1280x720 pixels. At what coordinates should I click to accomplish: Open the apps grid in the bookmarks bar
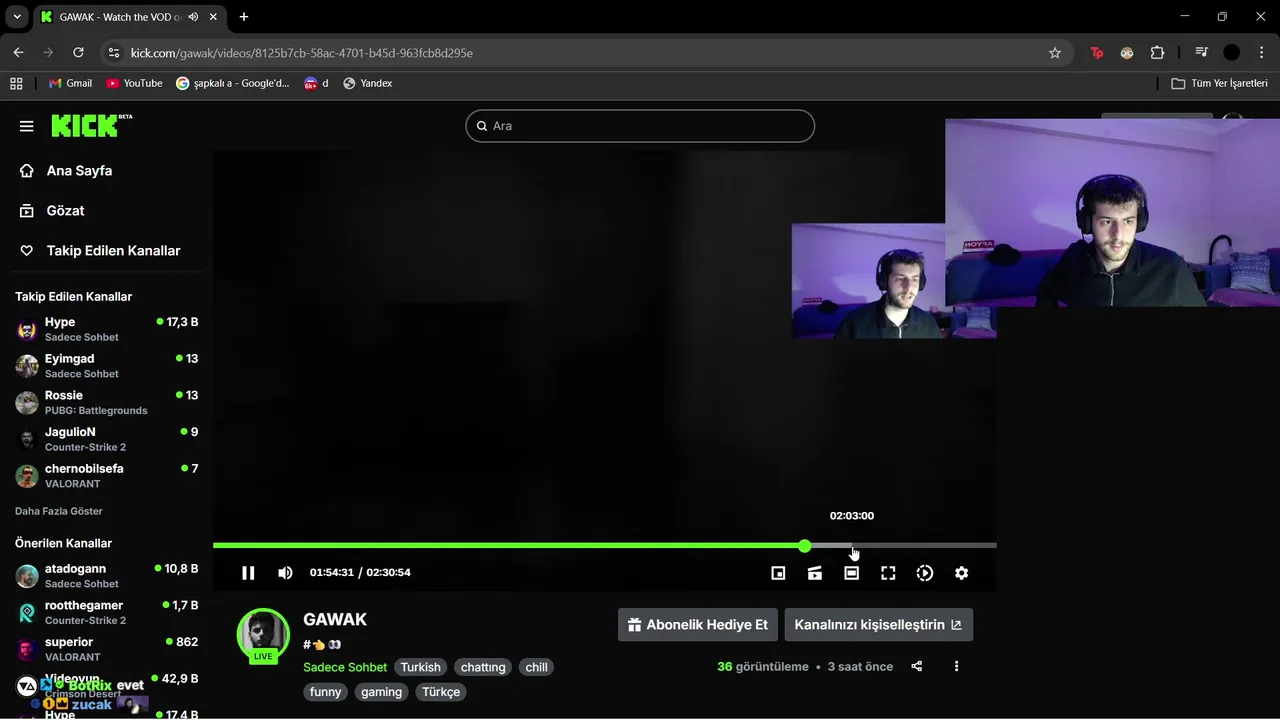tap(16, 83)
